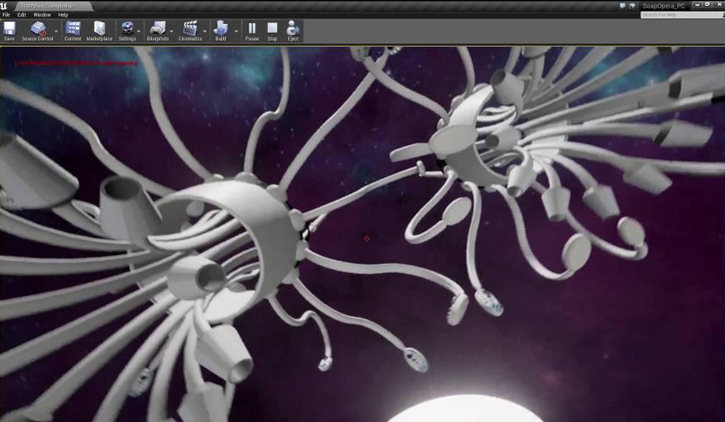Click the Build button
This screenshot has height=422, width=725.
pos(221,31)
